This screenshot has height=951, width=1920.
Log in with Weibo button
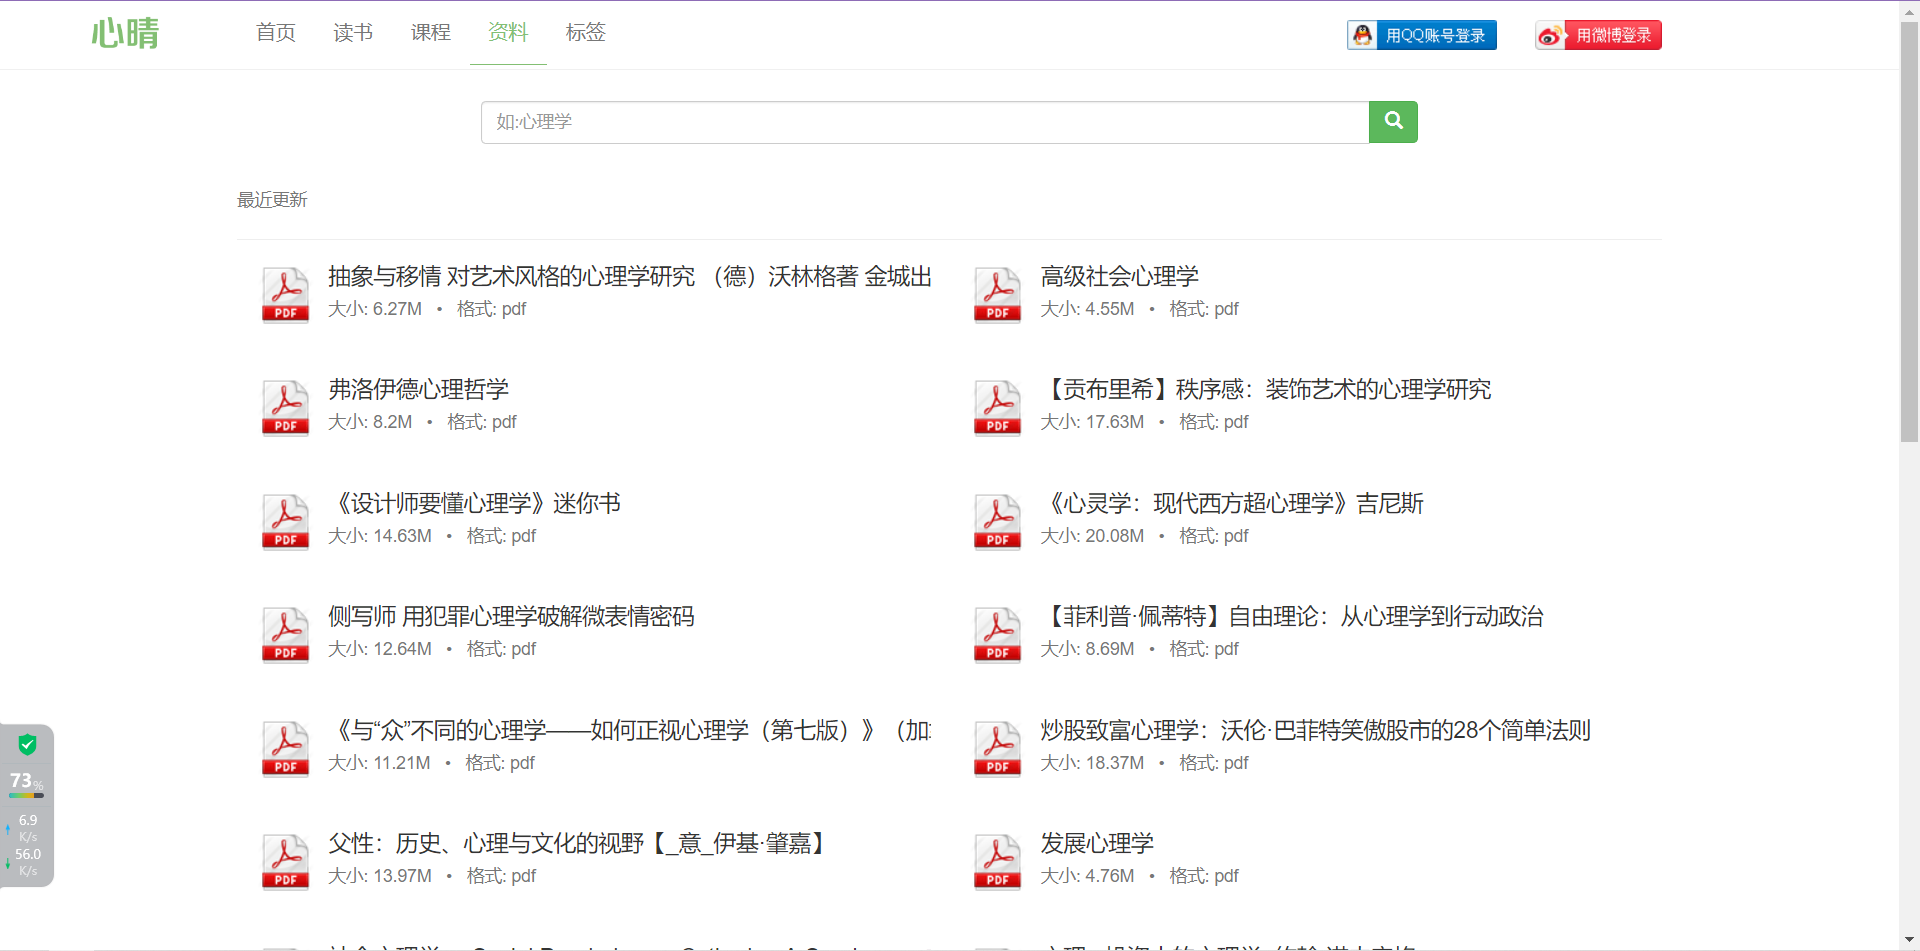pos(1599,35)
